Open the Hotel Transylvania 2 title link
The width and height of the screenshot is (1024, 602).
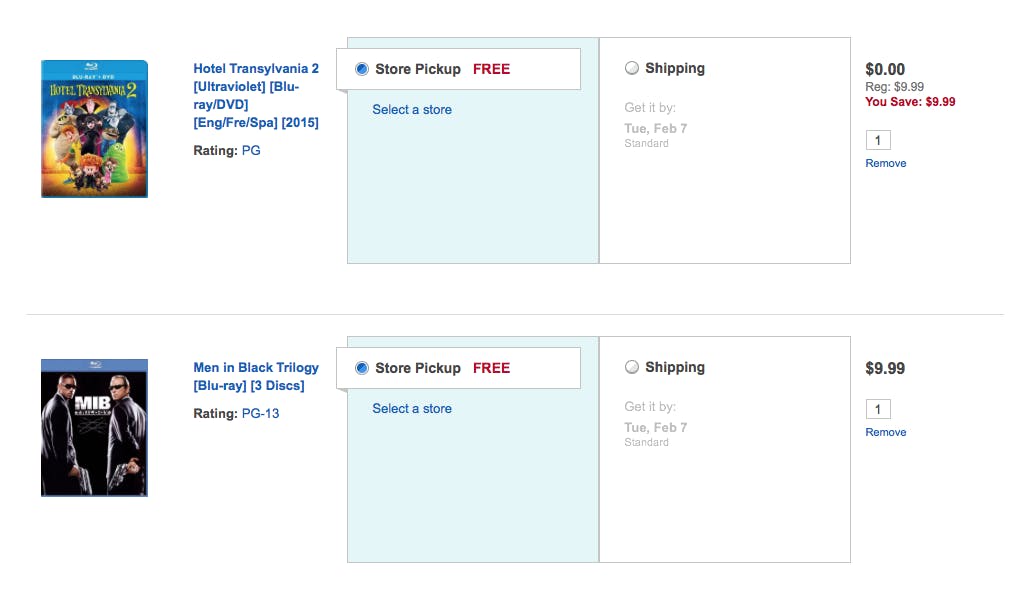(x=256, y=95)
